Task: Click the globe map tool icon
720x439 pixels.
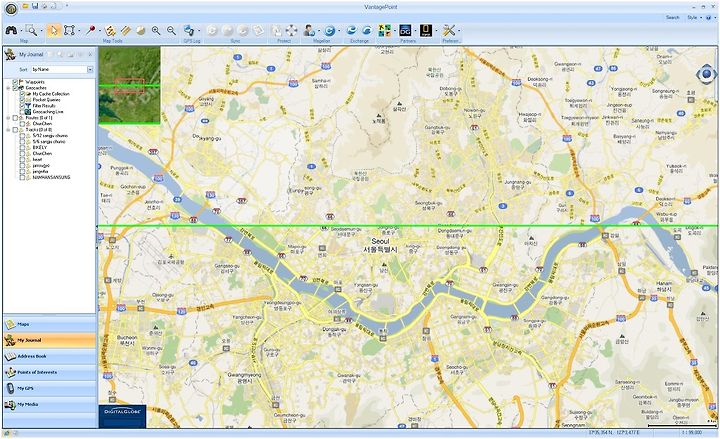Action: [x=141, y=30]
